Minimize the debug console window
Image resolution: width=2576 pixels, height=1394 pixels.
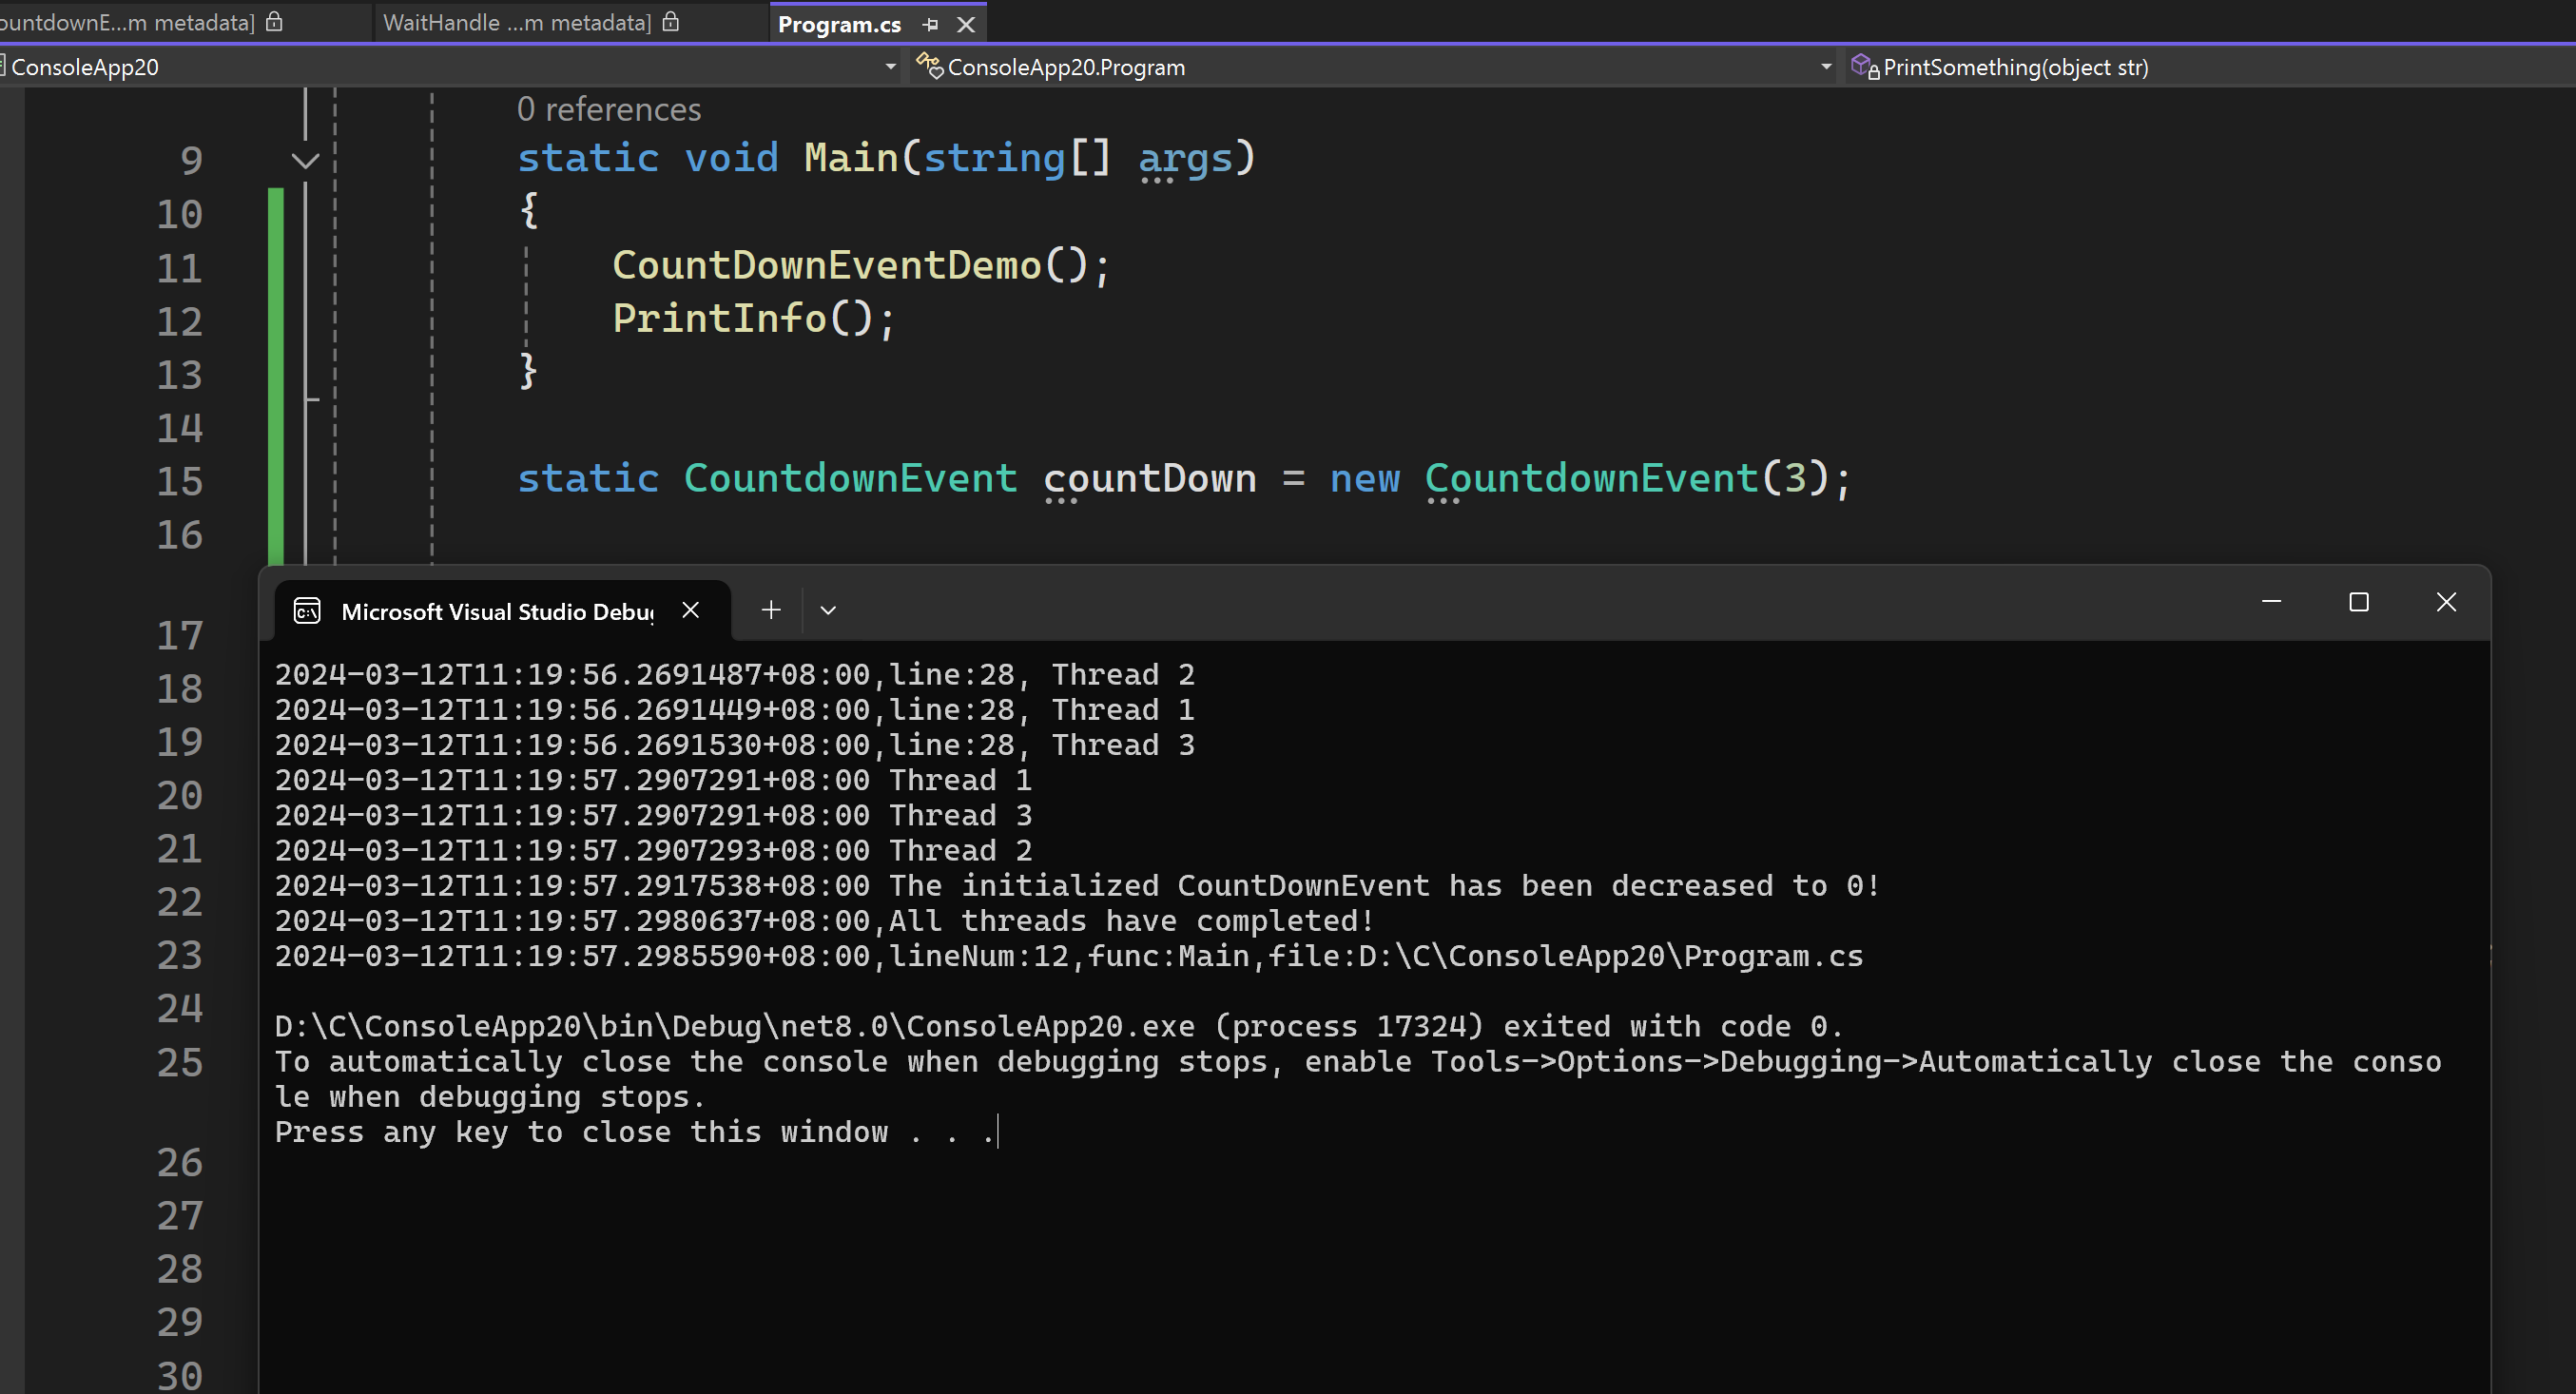[2271, 602]
